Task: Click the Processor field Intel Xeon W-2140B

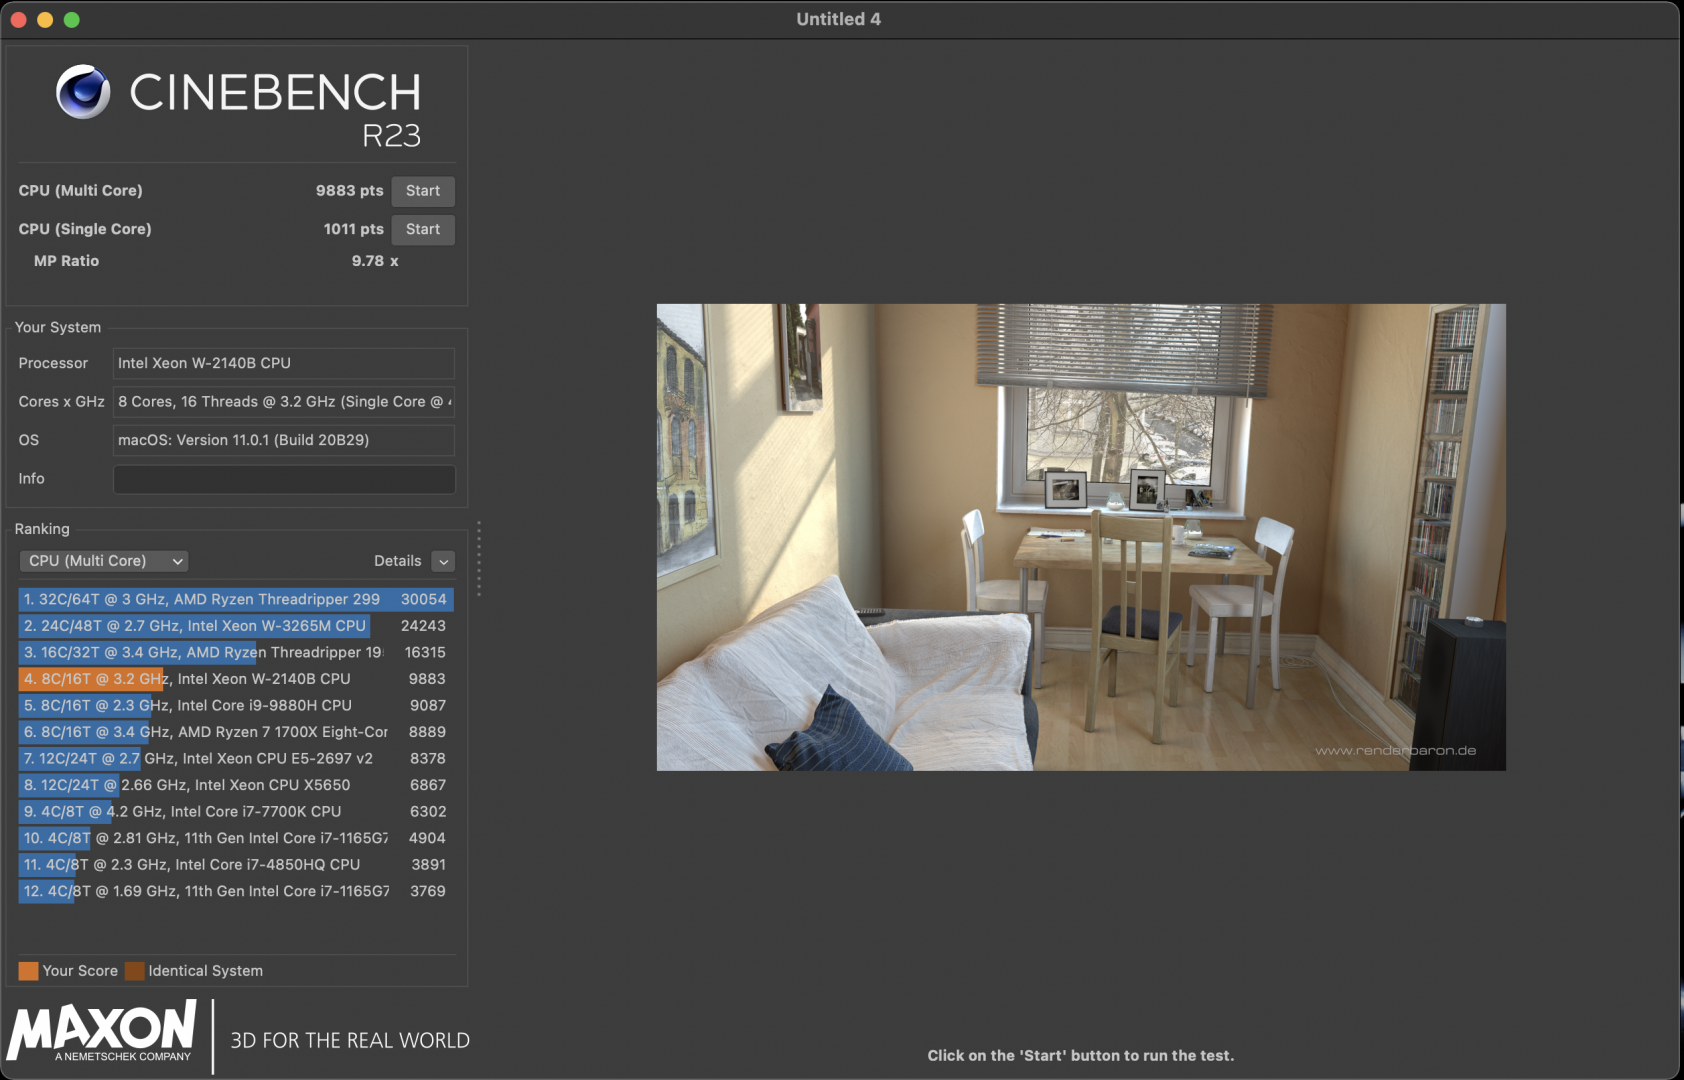Action: point(284,363)
